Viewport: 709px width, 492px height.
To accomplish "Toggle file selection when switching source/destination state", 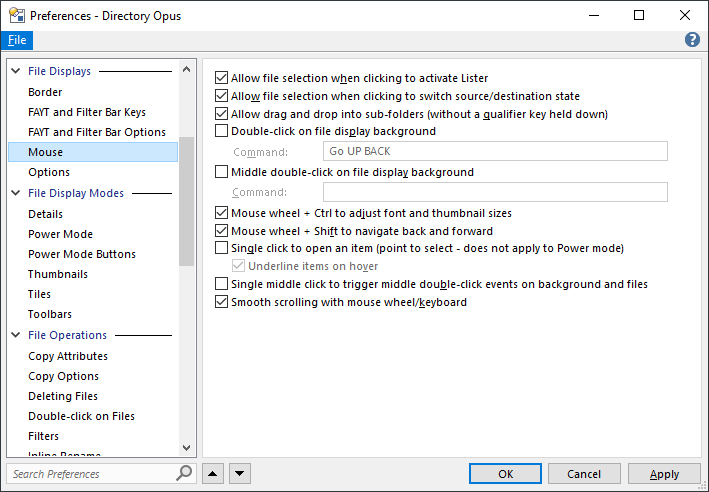I will click(221, 96).
